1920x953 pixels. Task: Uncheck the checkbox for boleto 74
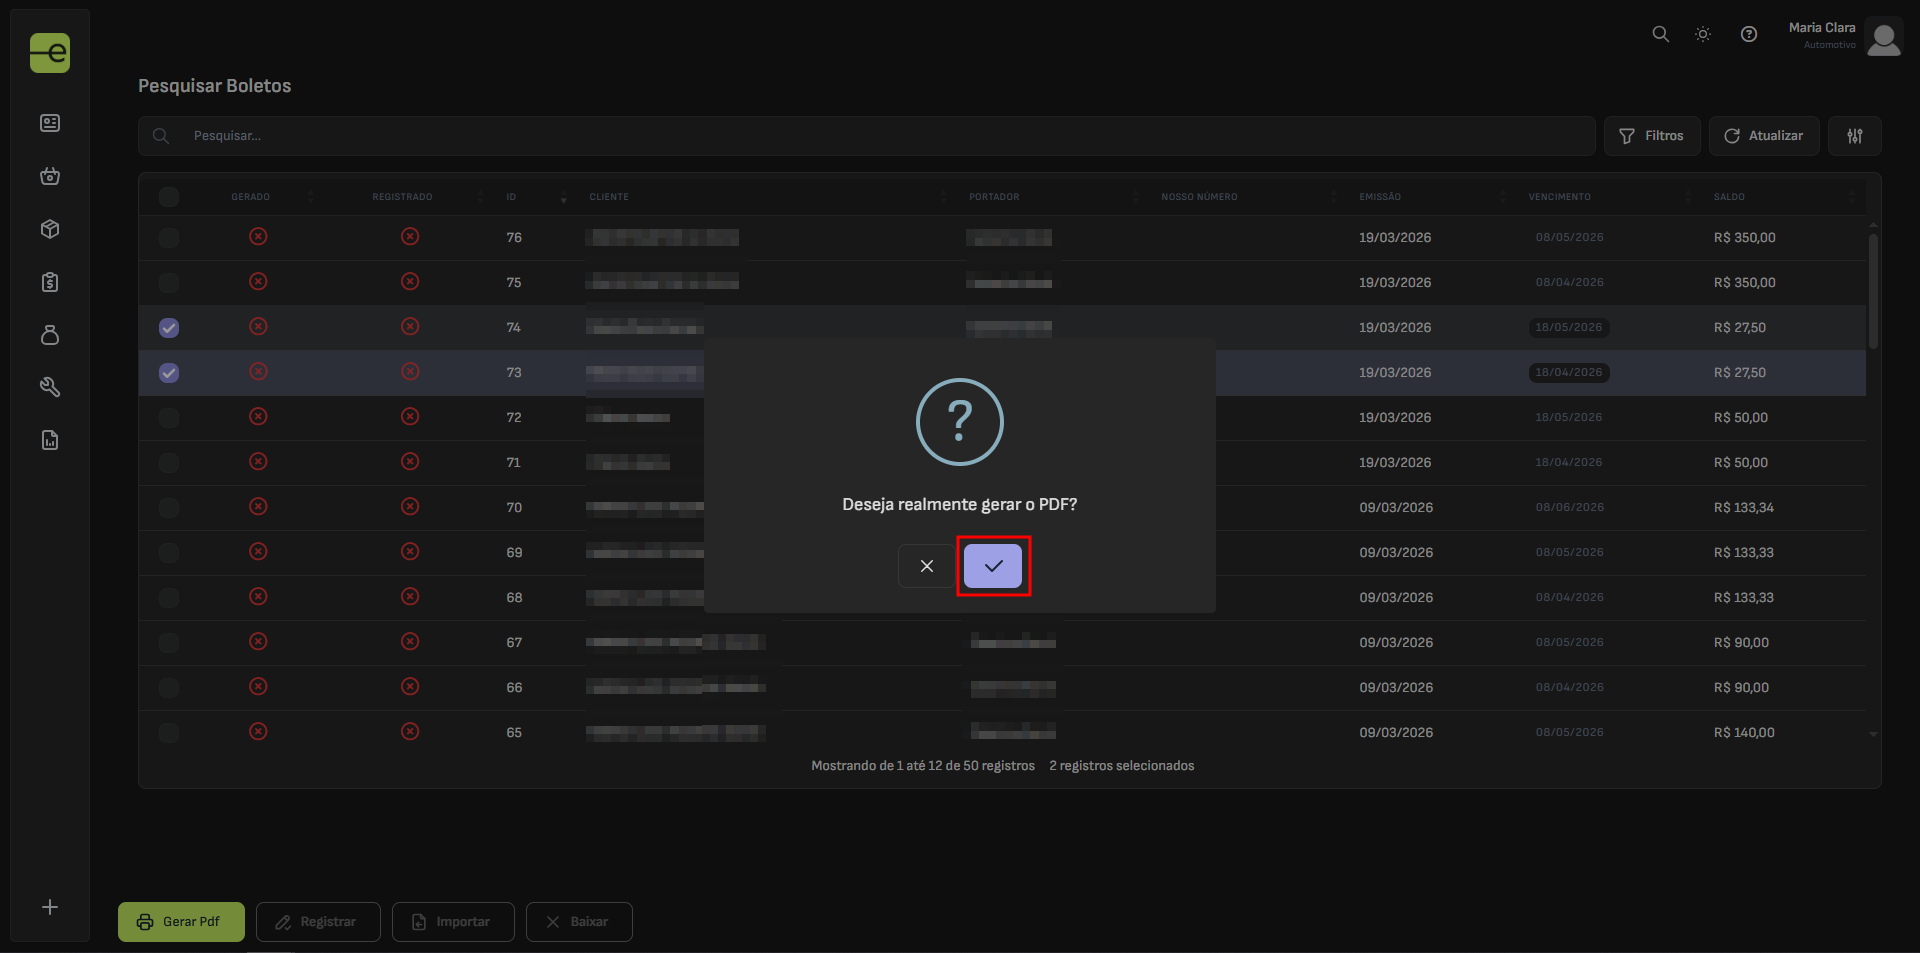coord(169,328)
